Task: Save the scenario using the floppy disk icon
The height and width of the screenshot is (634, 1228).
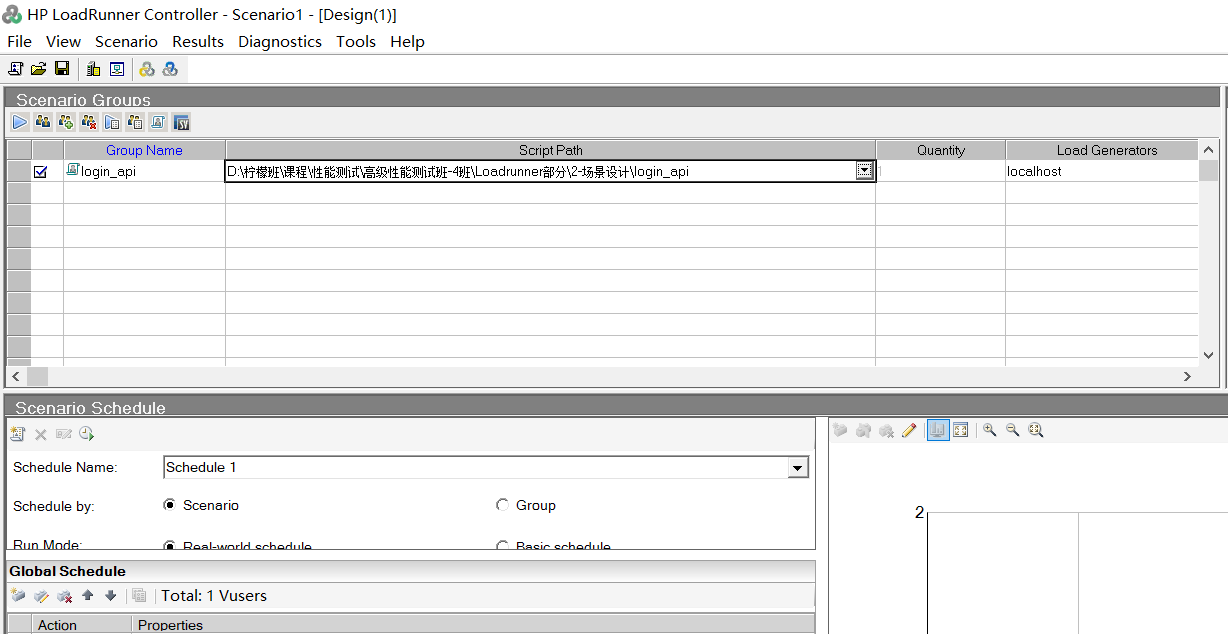Action: click(x=62, y=69)
